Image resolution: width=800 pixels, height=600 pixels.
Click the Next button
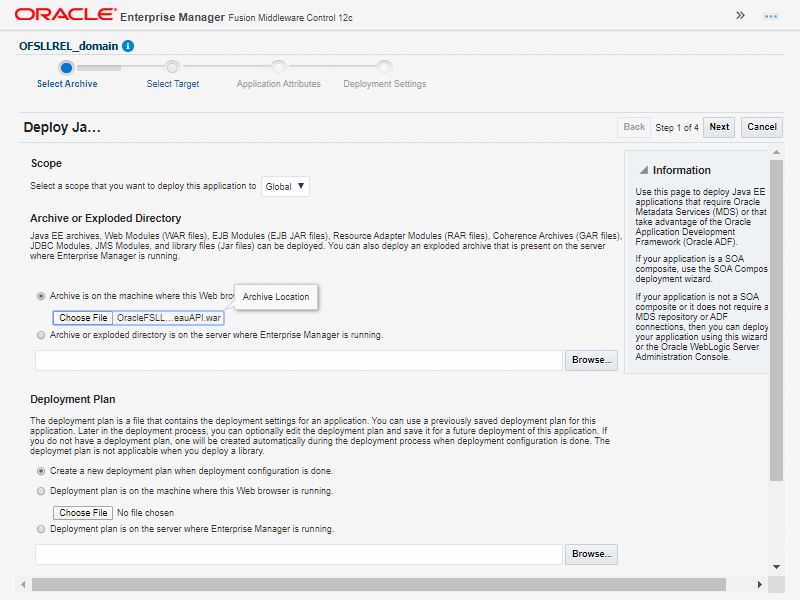[x=719, y=127]
